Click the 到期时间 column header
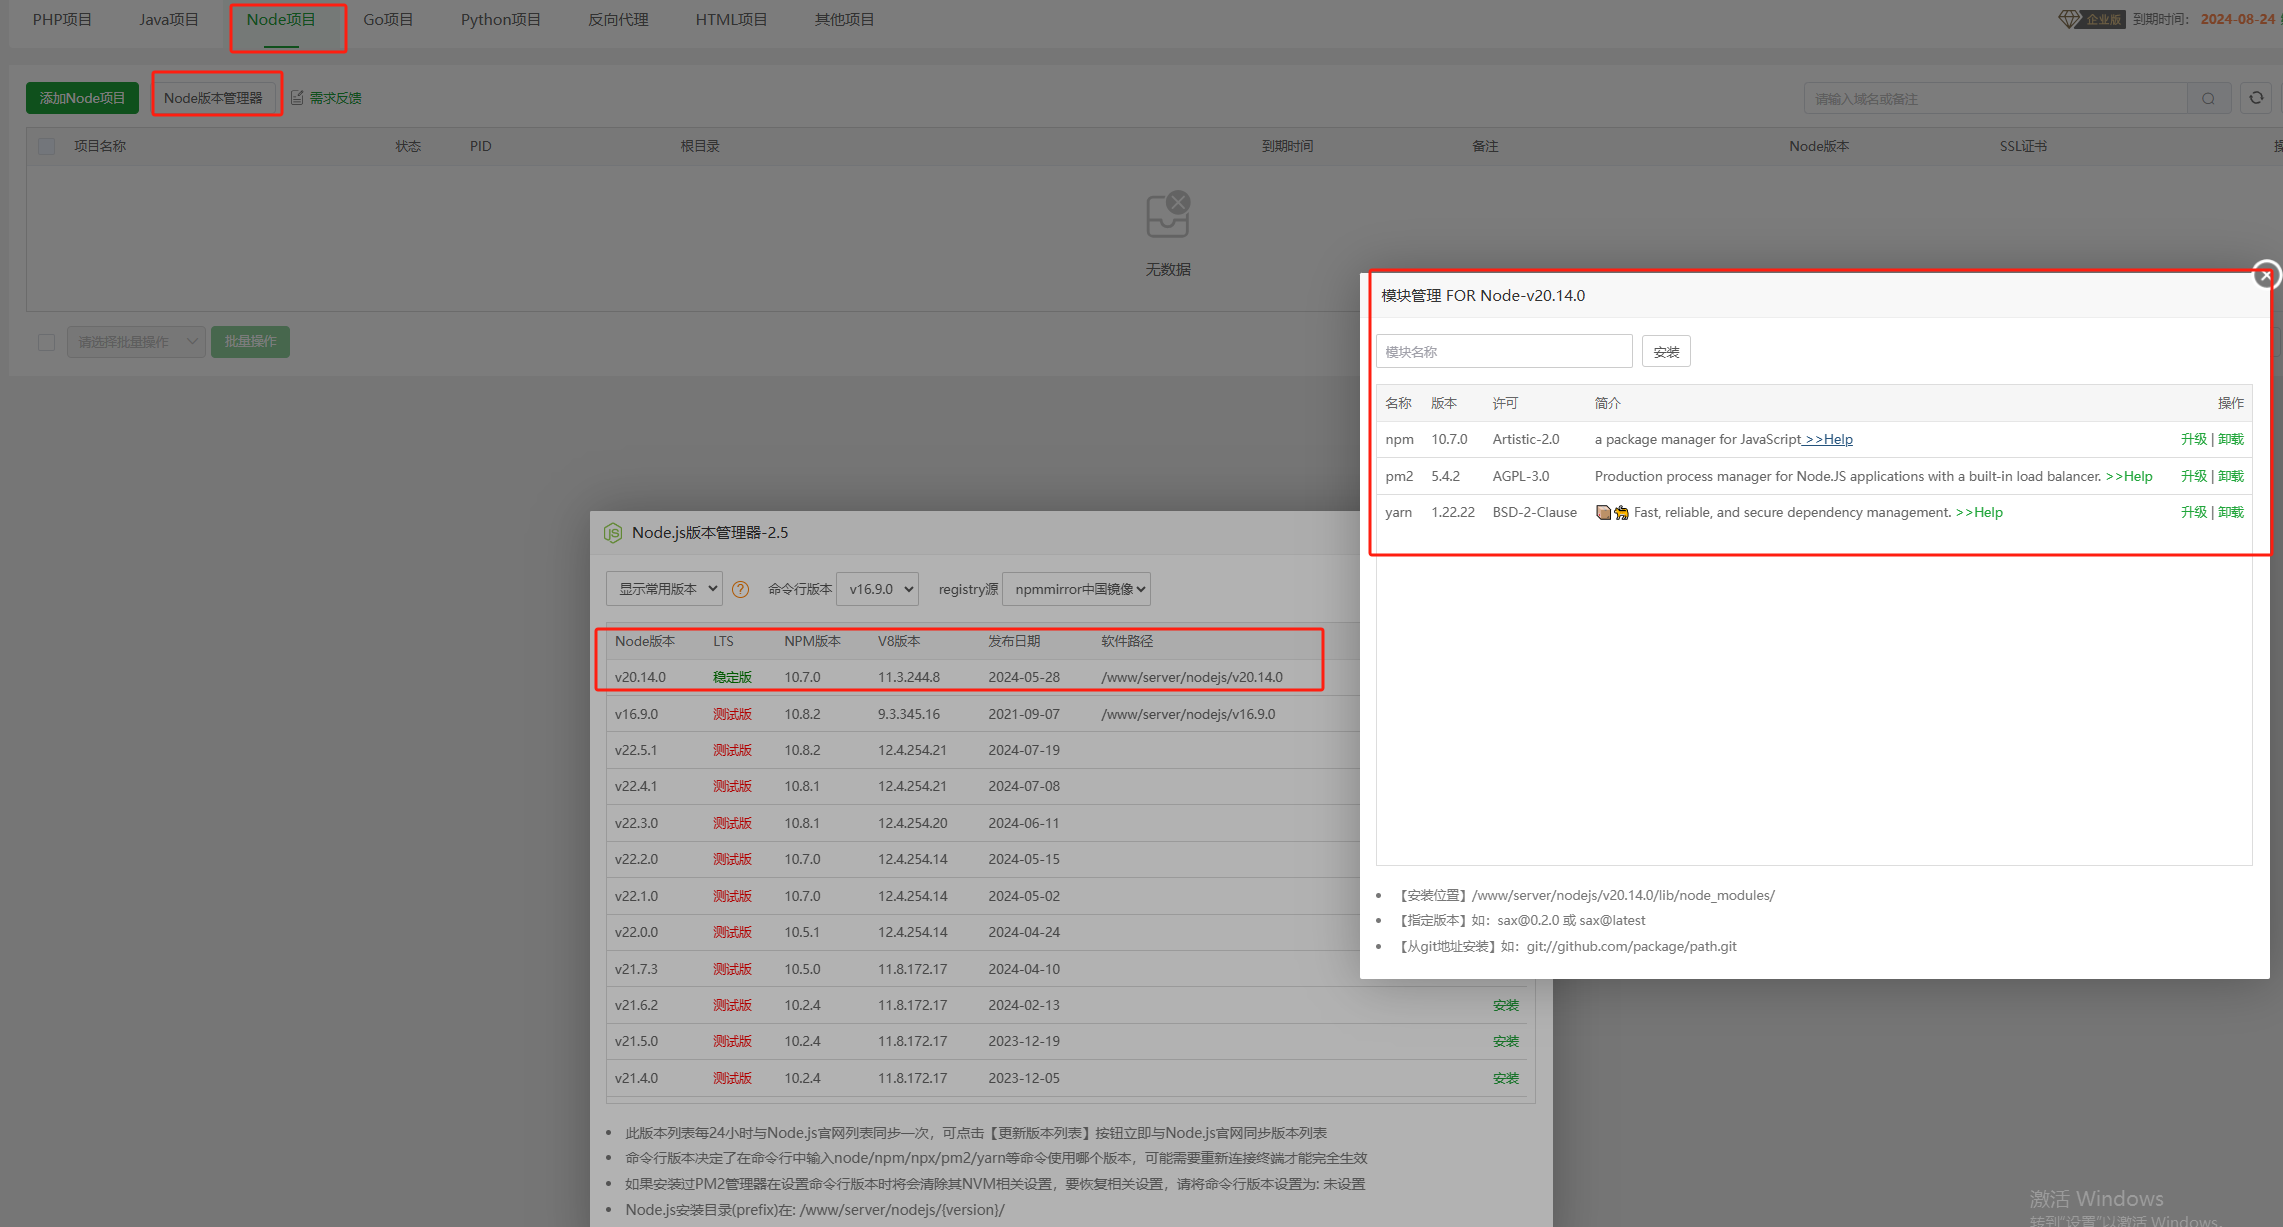This screenshot has height=1227, width=2283. [1287, 146]
